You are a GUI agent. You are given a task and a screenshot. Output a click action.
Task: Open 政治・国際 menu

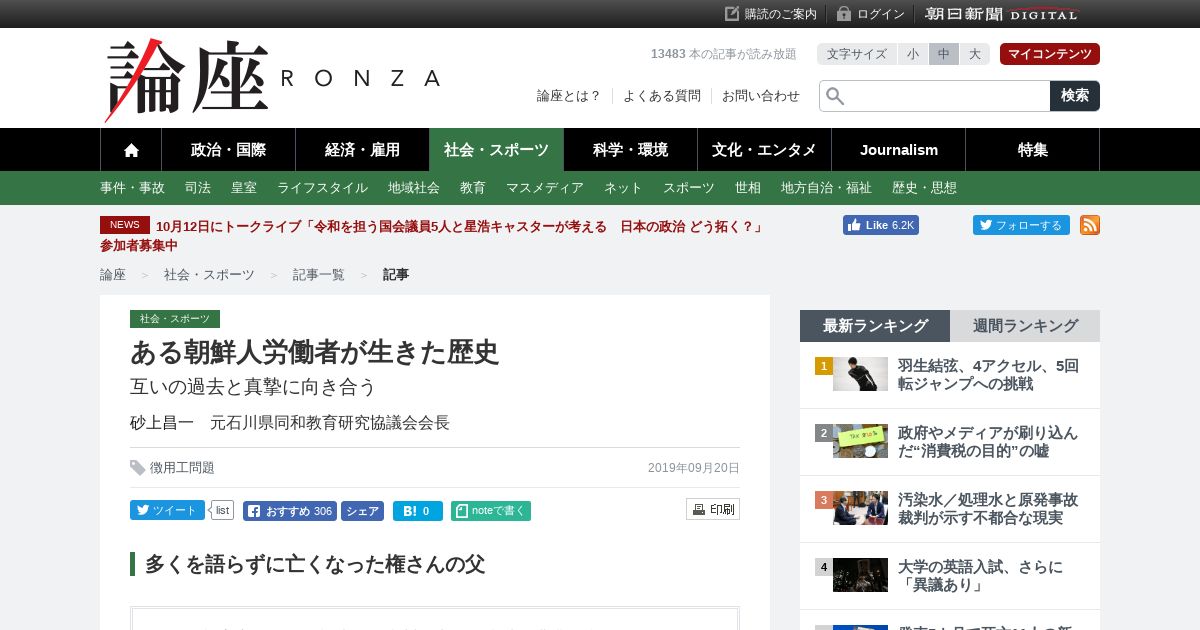point(228,150)
